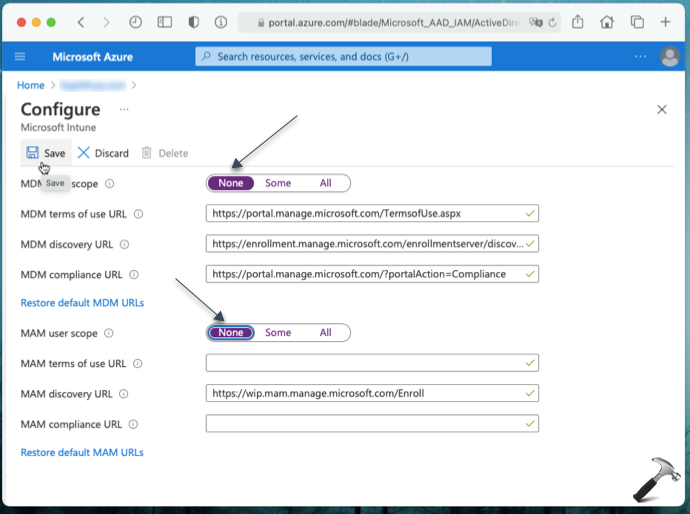This screenshot has height=514, width=690.
Task: Click Restore default MDM URLs link
Action: coord(82,302)
